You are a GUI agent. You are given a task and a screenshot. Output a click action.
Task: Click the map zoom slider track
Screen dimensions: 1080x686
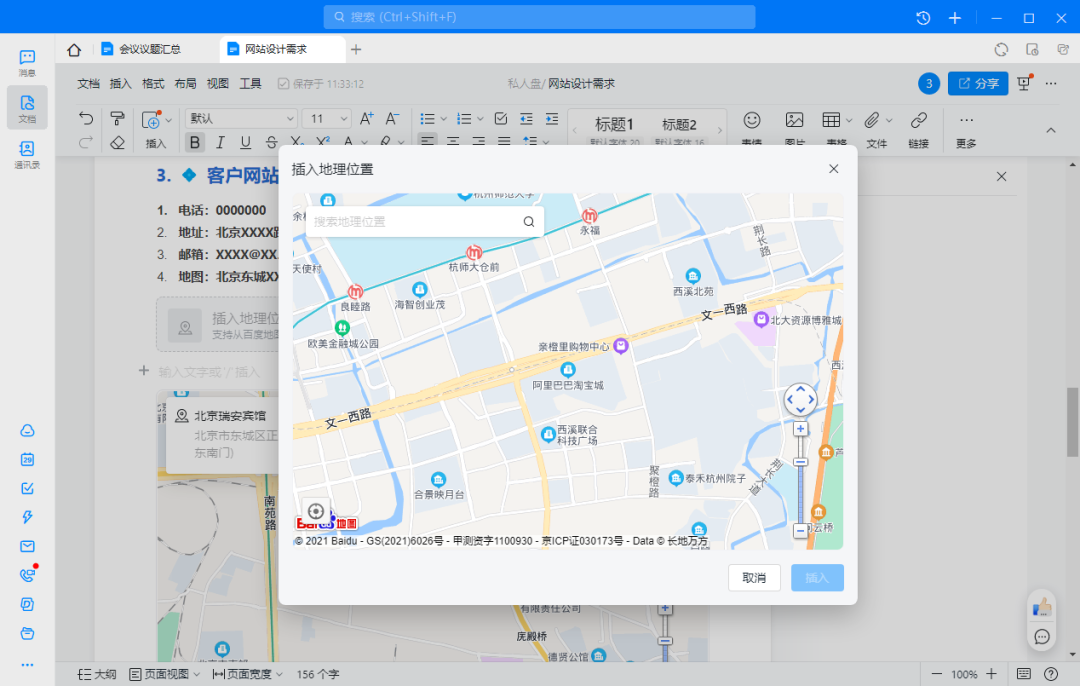click(800, 490)
